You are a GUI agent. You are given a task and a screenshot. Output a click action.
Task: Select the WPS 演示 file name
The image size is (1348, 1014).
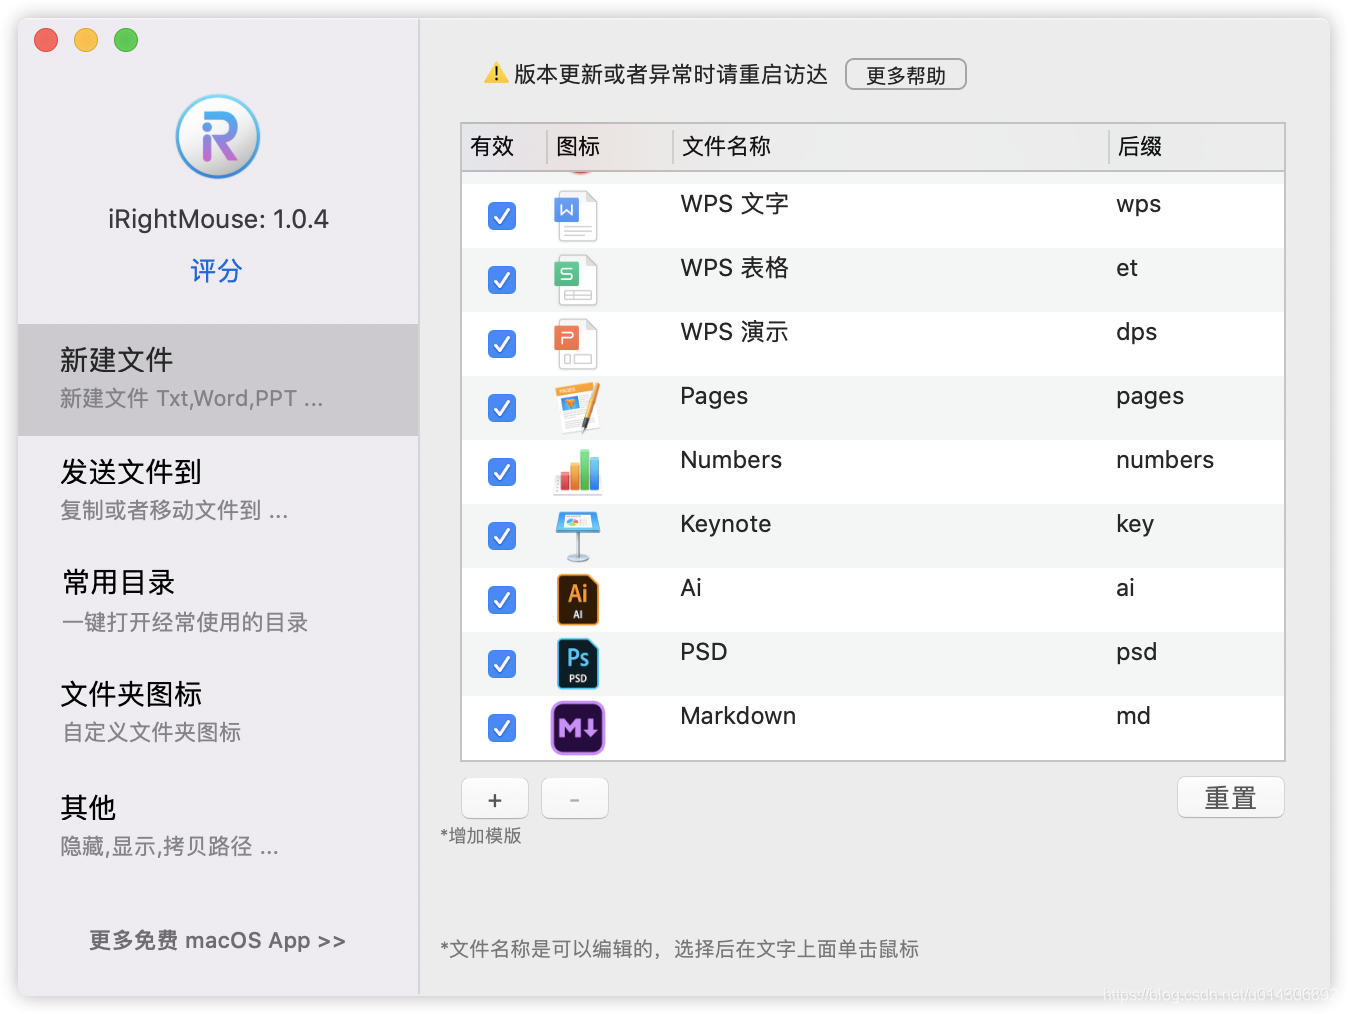(x=735, y=332)
